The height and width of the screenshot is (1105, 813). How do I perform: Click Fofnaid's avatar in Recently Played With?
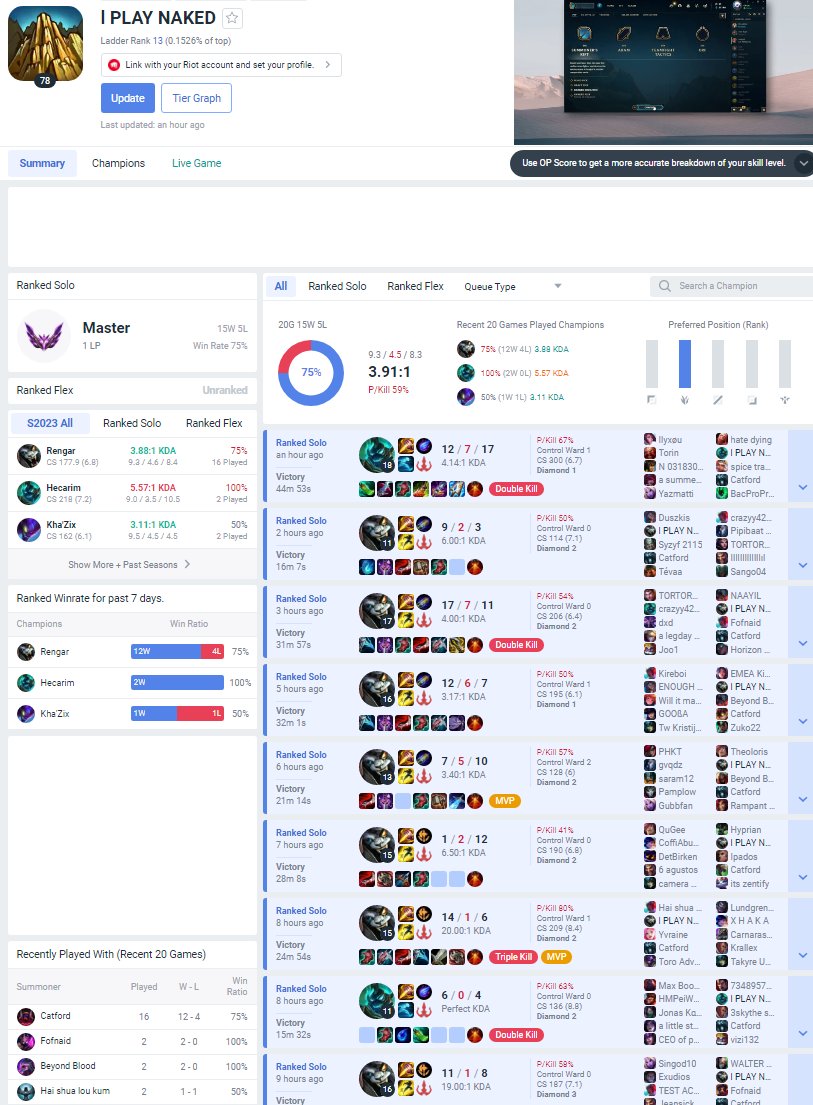[x=26, y=1041]
